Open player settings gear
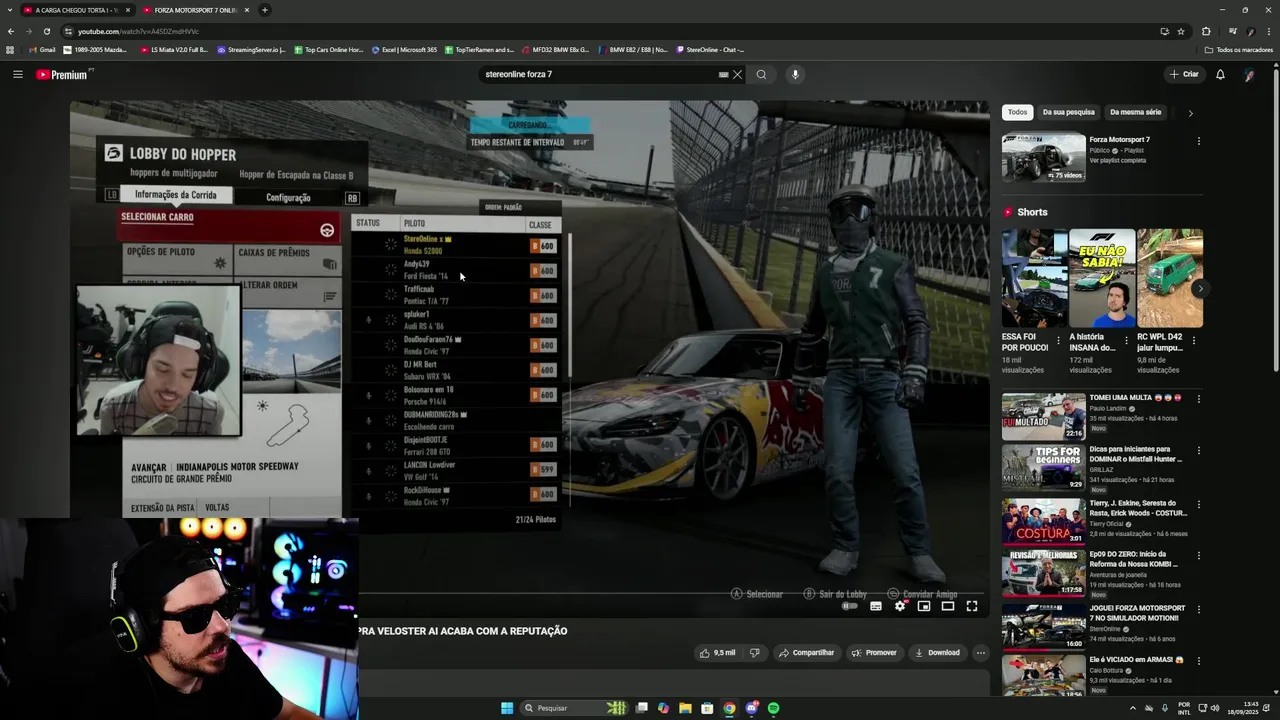This screenshot has height=720, width=1280. click(900, 606)
